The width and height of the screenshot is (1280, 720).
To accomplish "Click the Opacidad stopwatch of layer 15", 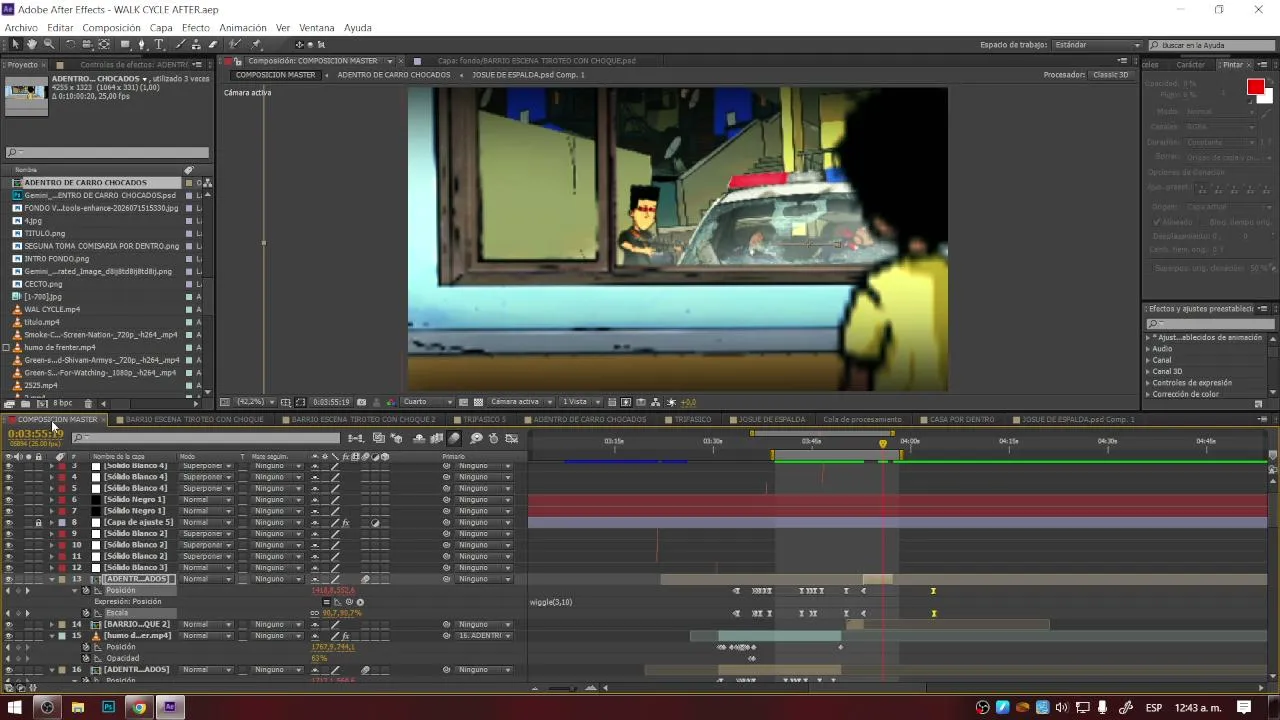I will pos(86,659).
